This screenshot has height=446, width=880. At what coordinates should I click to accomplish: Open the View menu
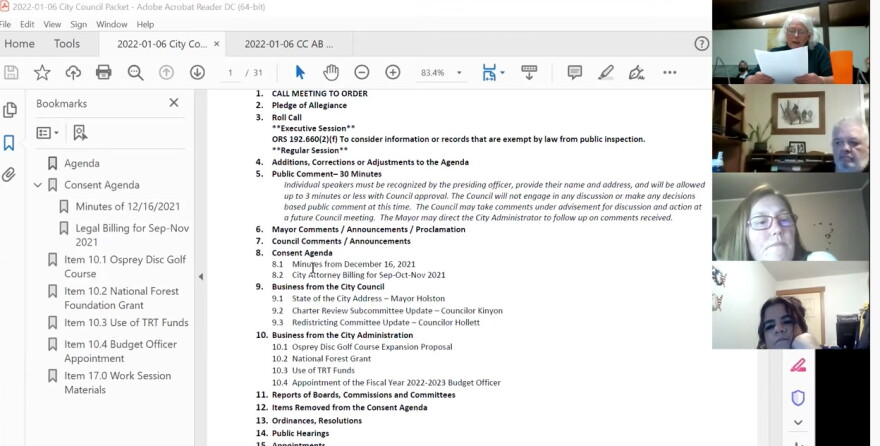click(52, 25)
